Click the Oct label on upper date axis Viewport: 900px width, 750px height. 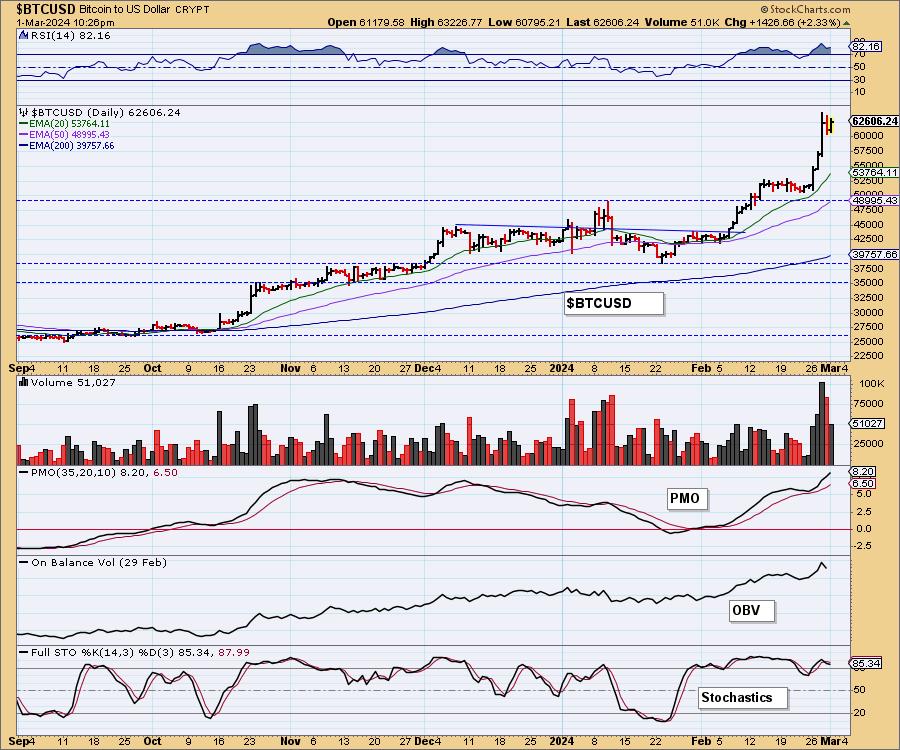[x=153, y=368]
